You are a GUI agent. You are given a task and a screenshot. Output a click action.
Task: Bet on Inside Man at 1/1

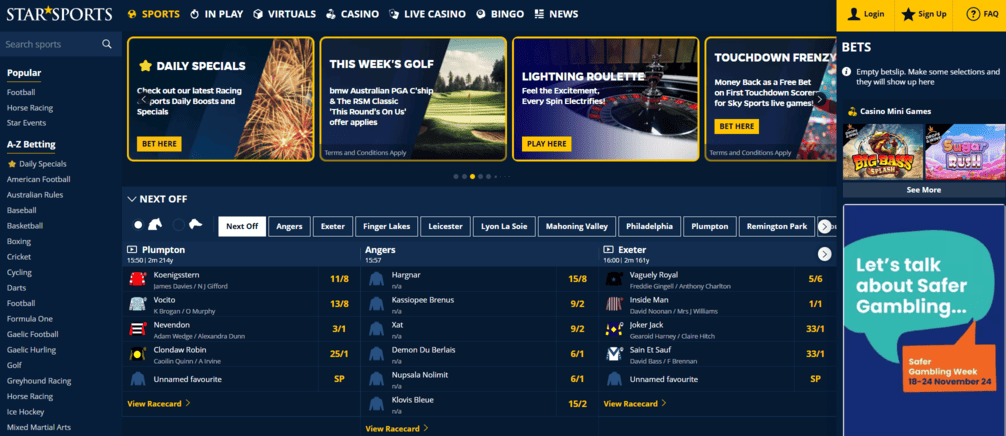click(815, 304)
